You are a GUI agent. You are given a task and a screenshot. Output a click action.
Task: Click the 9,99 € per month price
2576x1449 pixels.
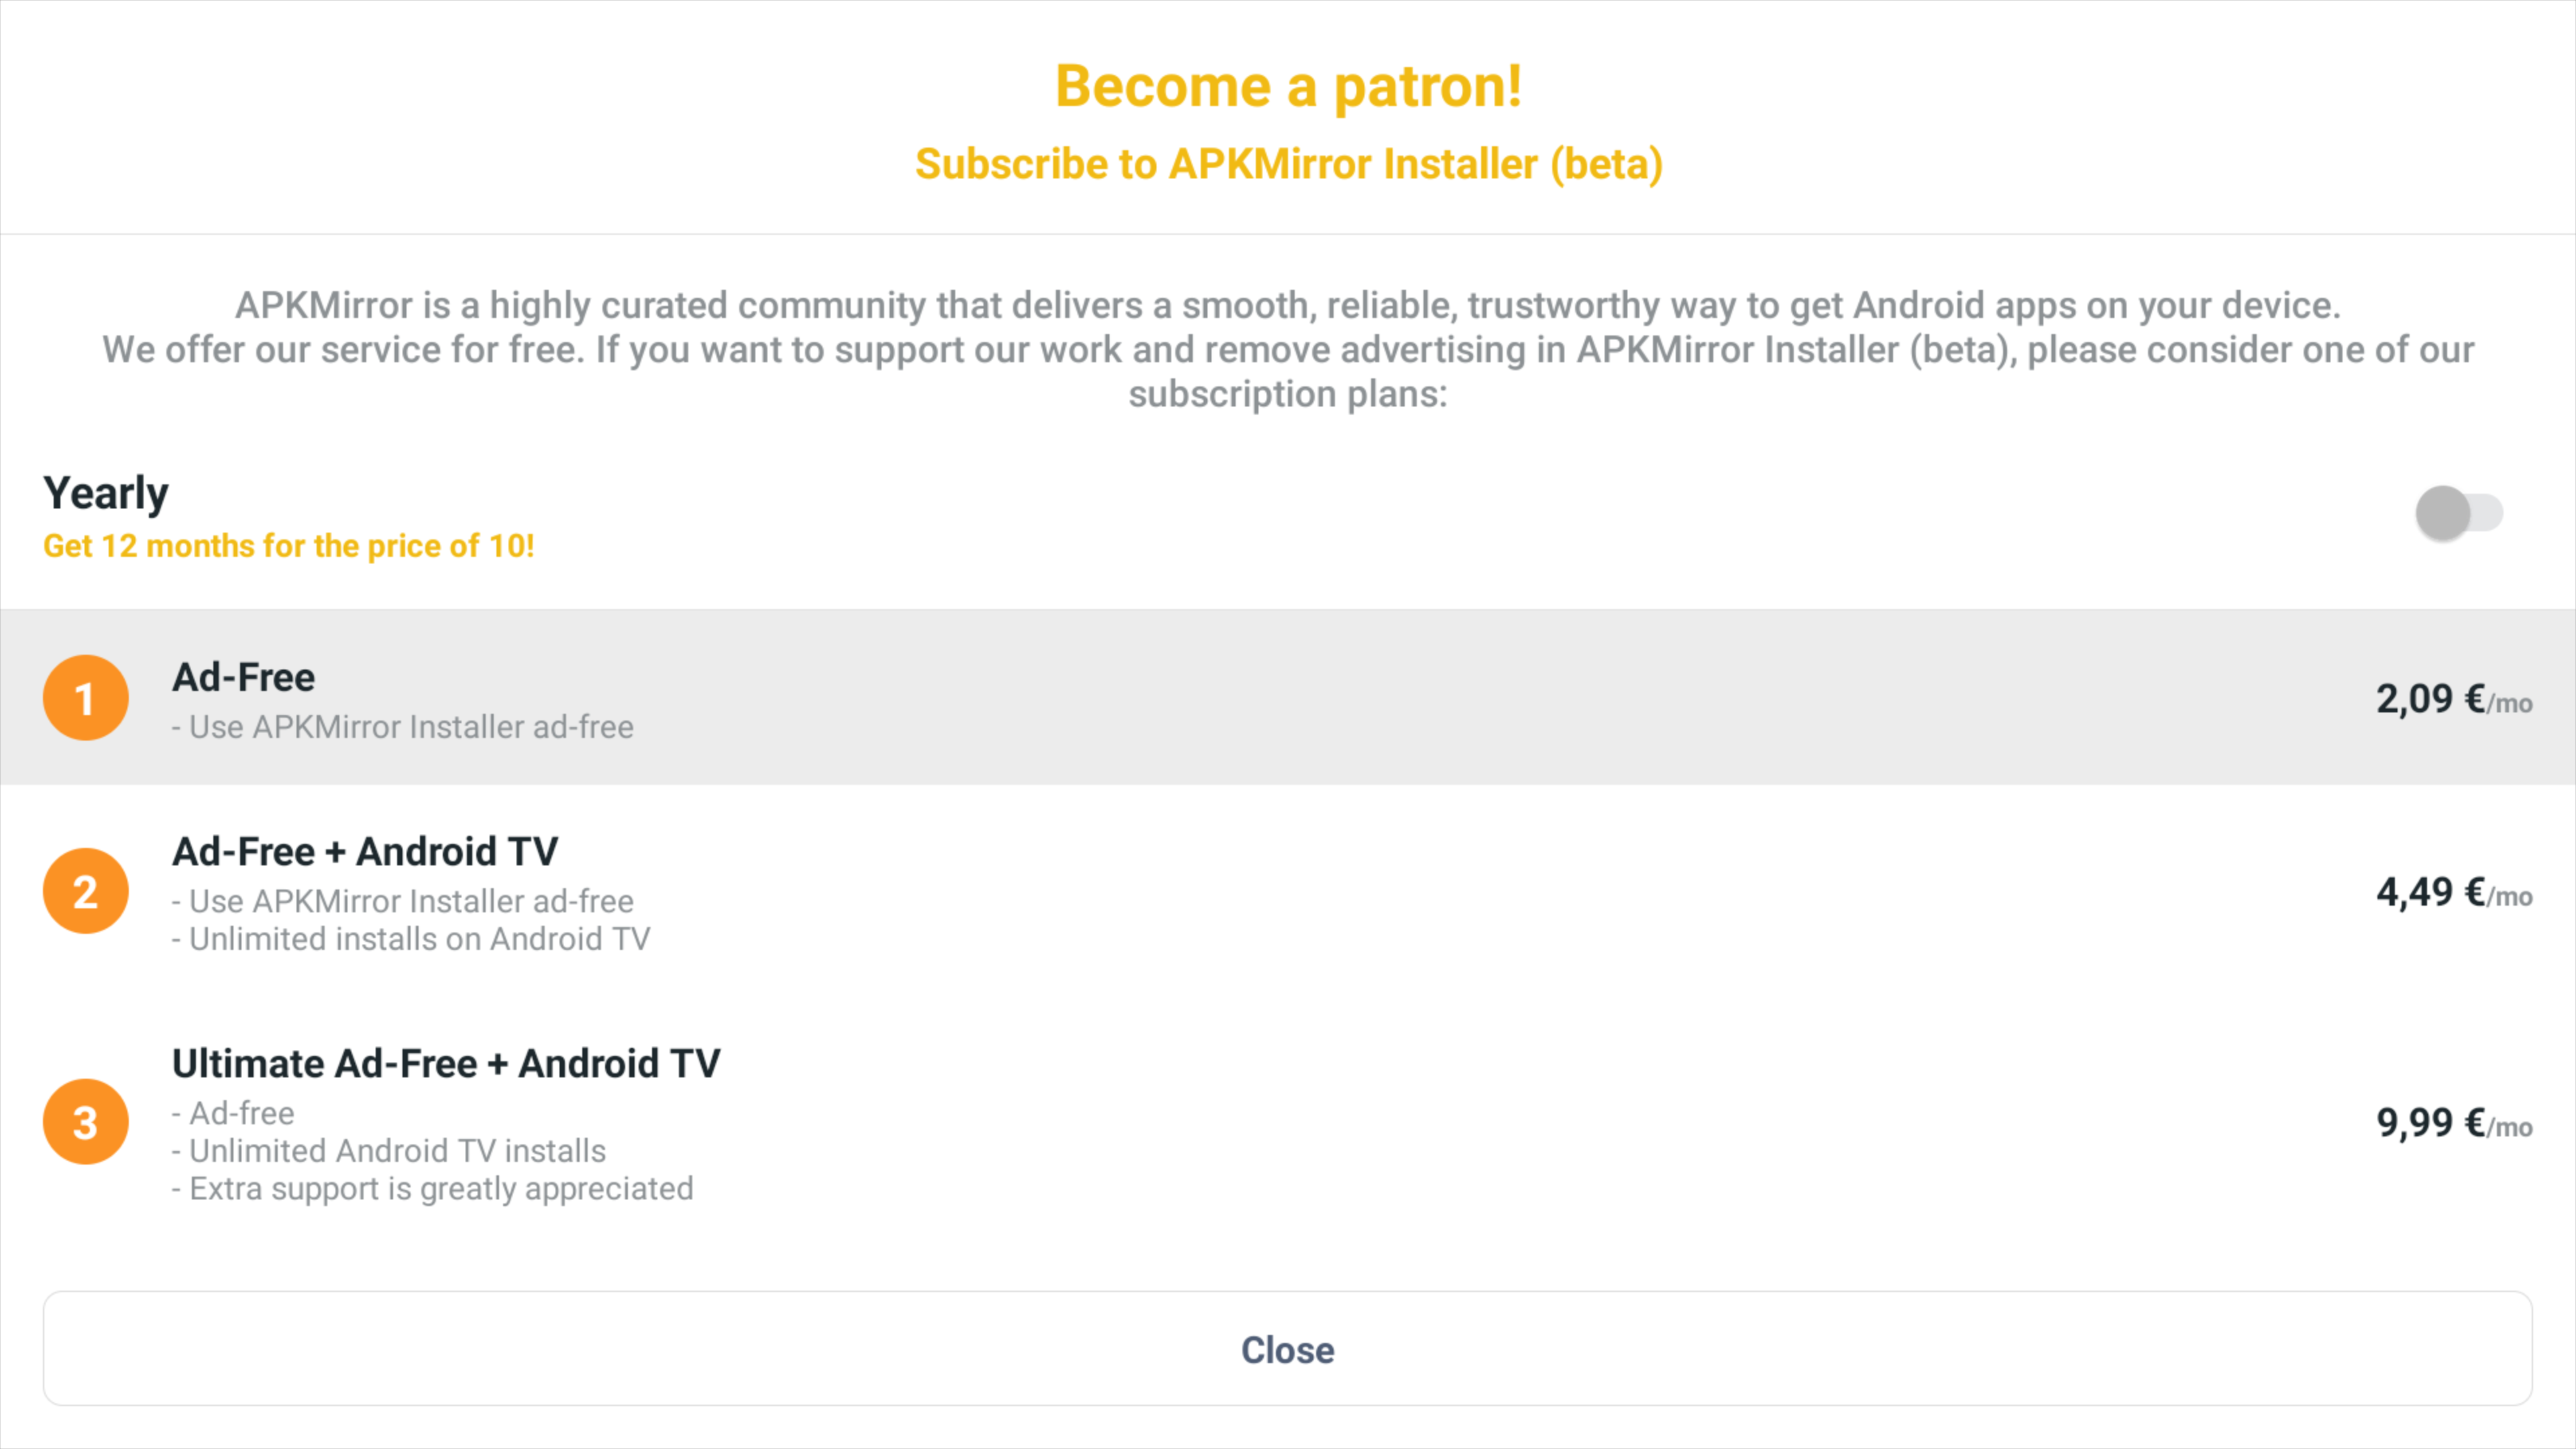click(x=2453, y=1123)
